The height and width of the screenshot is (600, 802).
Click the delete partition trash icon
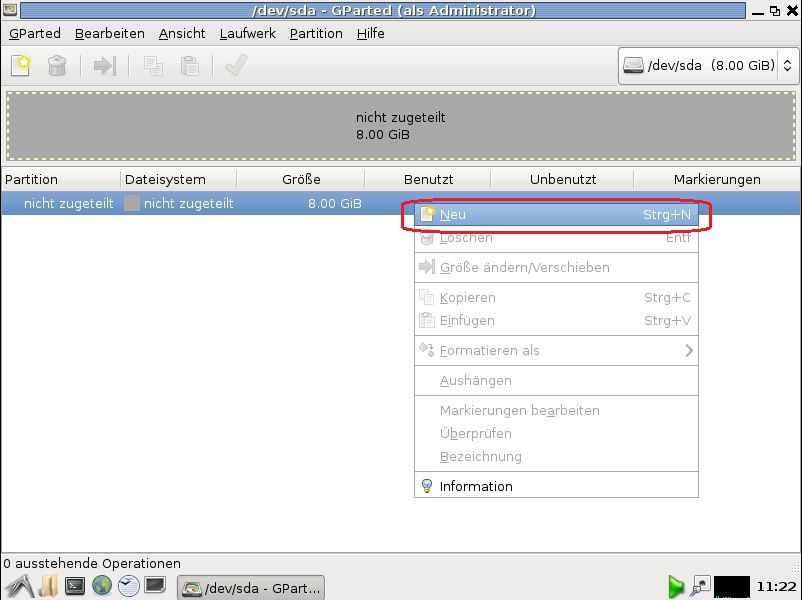coord(57,66)
